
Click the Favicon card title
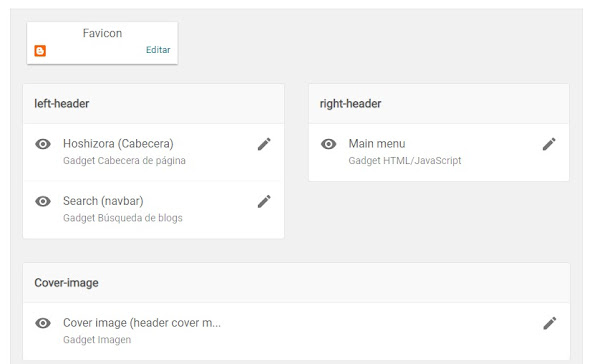[102, 33]
